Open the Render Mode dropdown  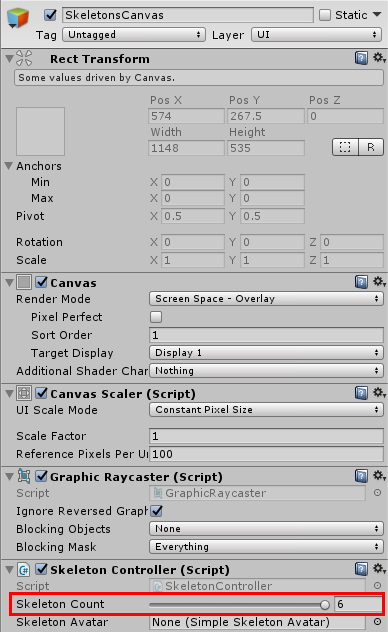pyautogui.click(x=266, y=299)
